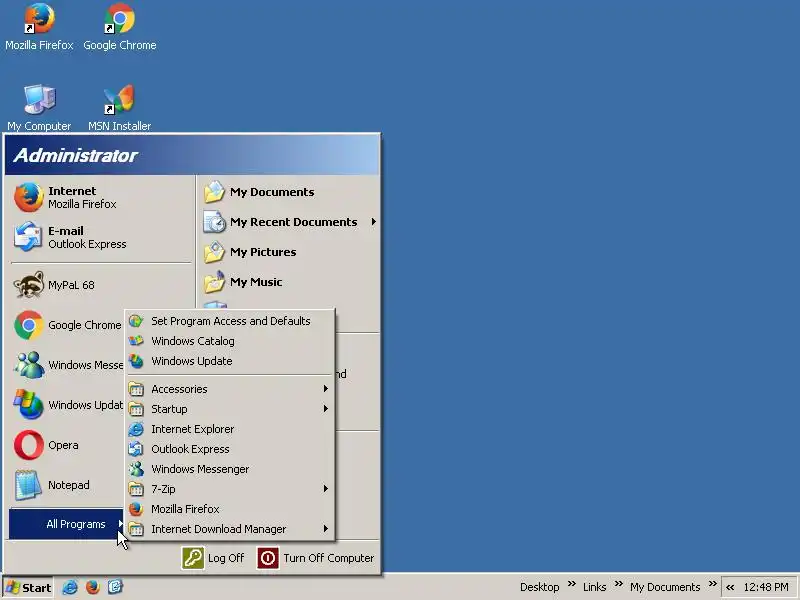The image size is (800, 600).
Task: Click All Programs
Action: (66, 524)
